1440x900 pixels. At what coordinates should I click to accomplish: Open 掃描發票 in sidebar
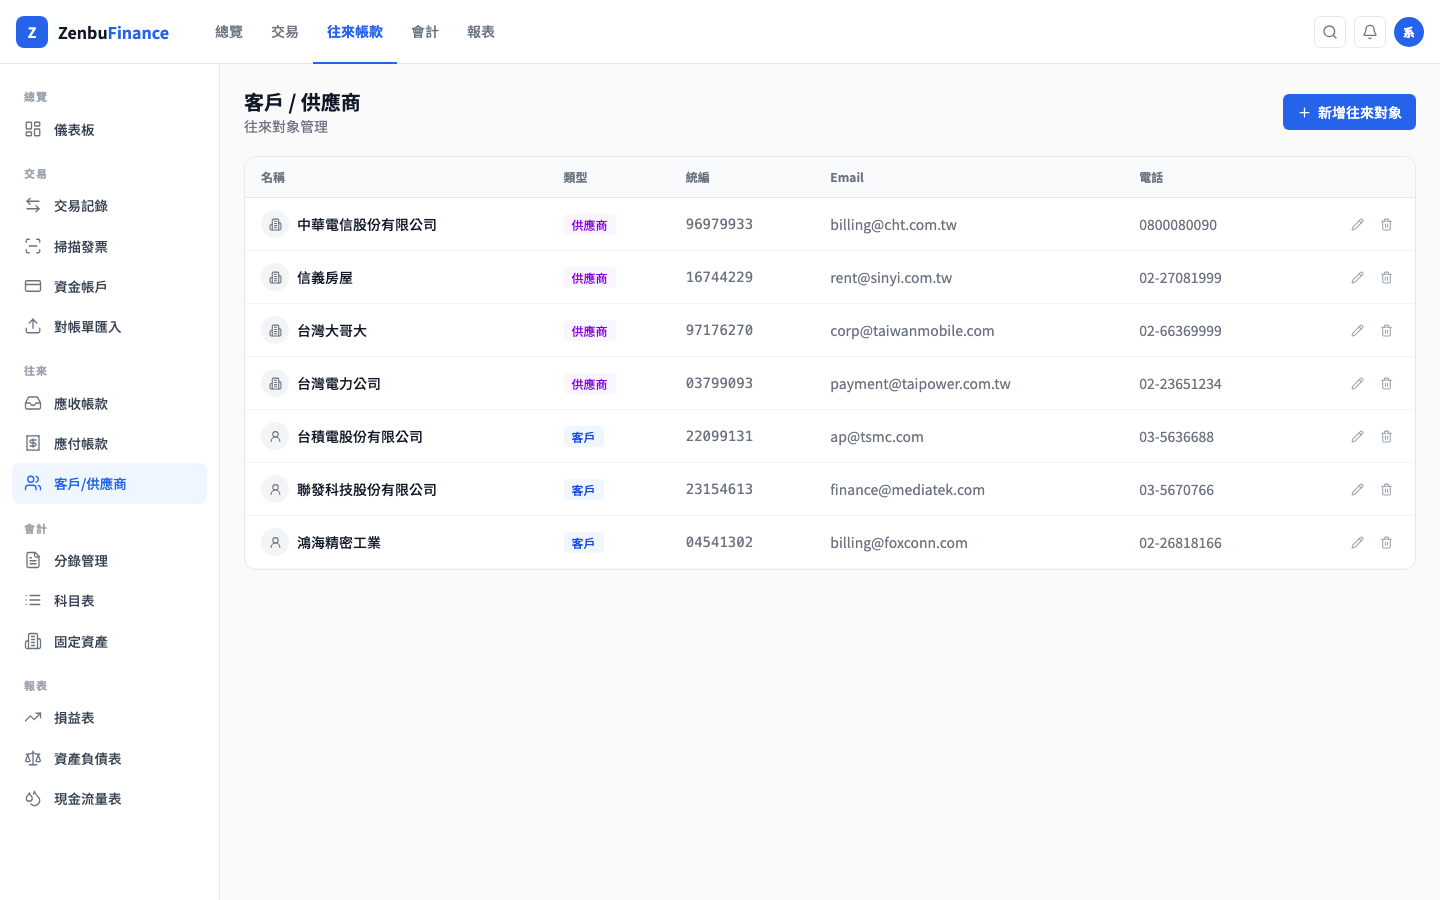click(x=109, y=247)
